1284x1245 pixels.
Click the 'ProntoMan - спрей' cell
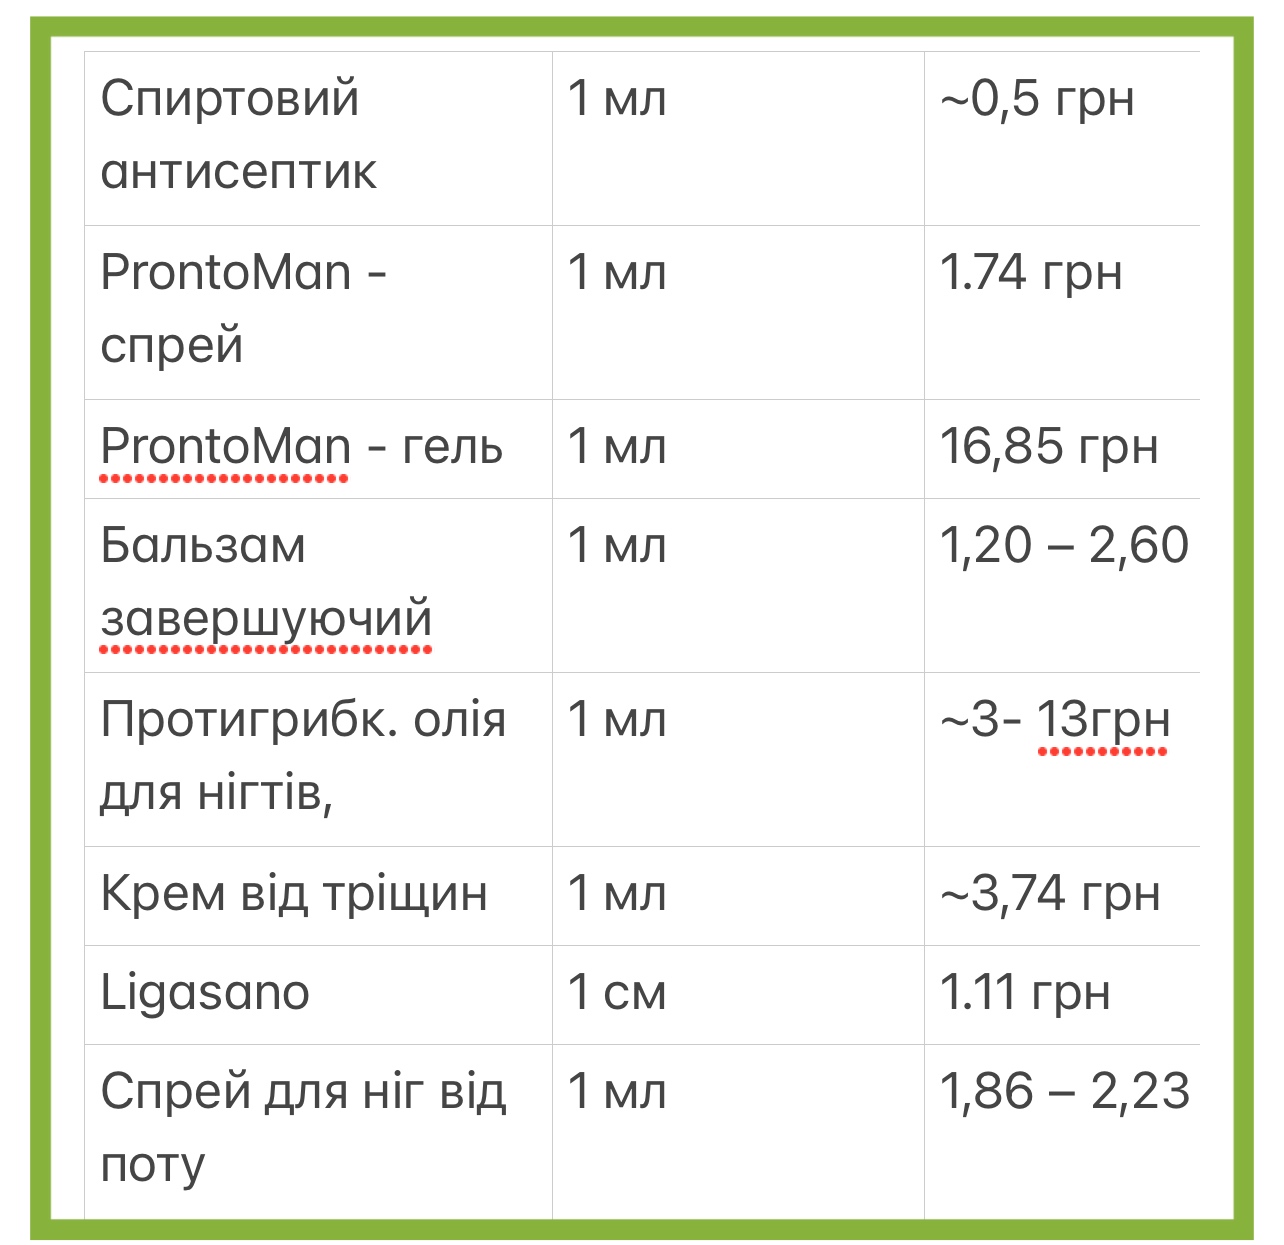(x=318, y=312)
